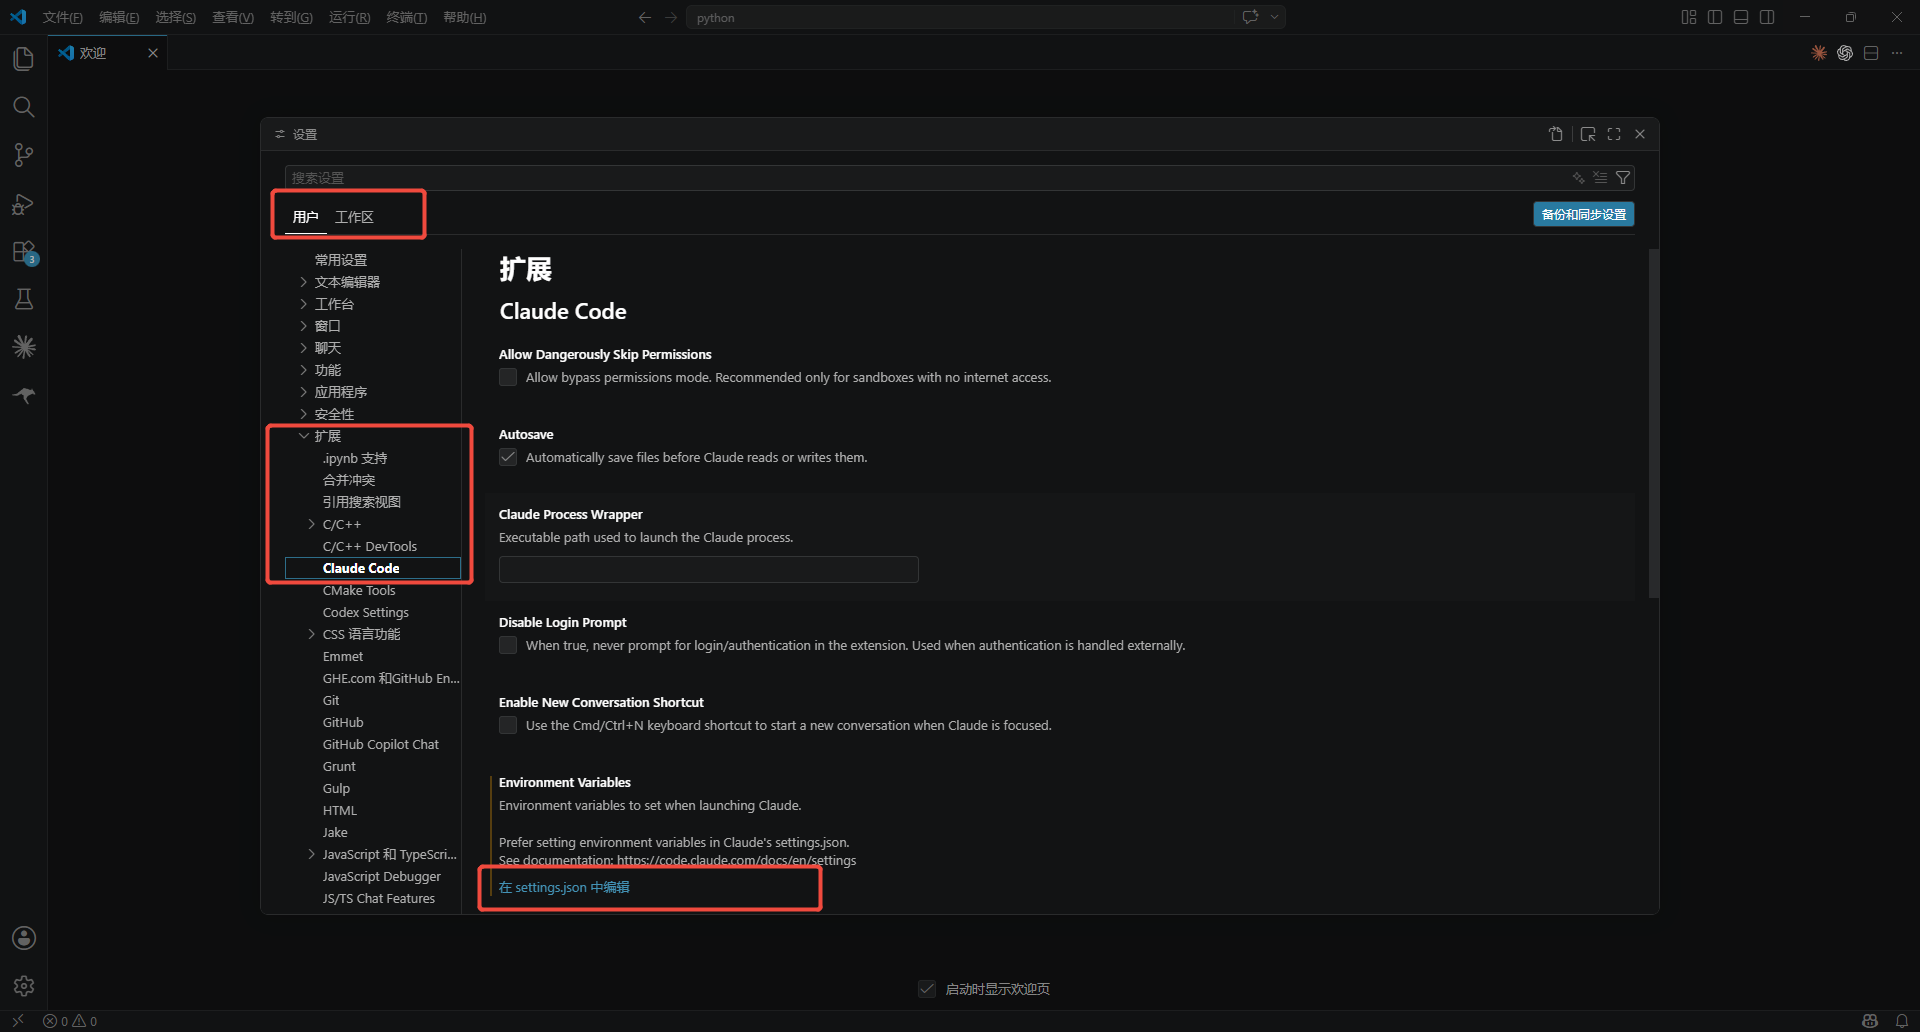
Task: Click the Claude Process Wrapper text field
Action: (x=708, y=569)
